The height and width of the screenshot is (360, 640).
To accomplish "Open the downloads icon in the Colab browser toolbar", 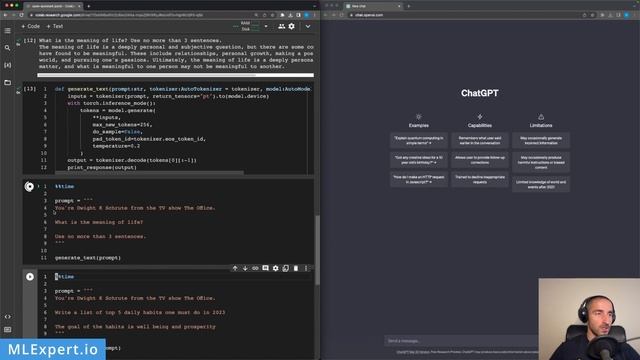I will coord(290,15).
